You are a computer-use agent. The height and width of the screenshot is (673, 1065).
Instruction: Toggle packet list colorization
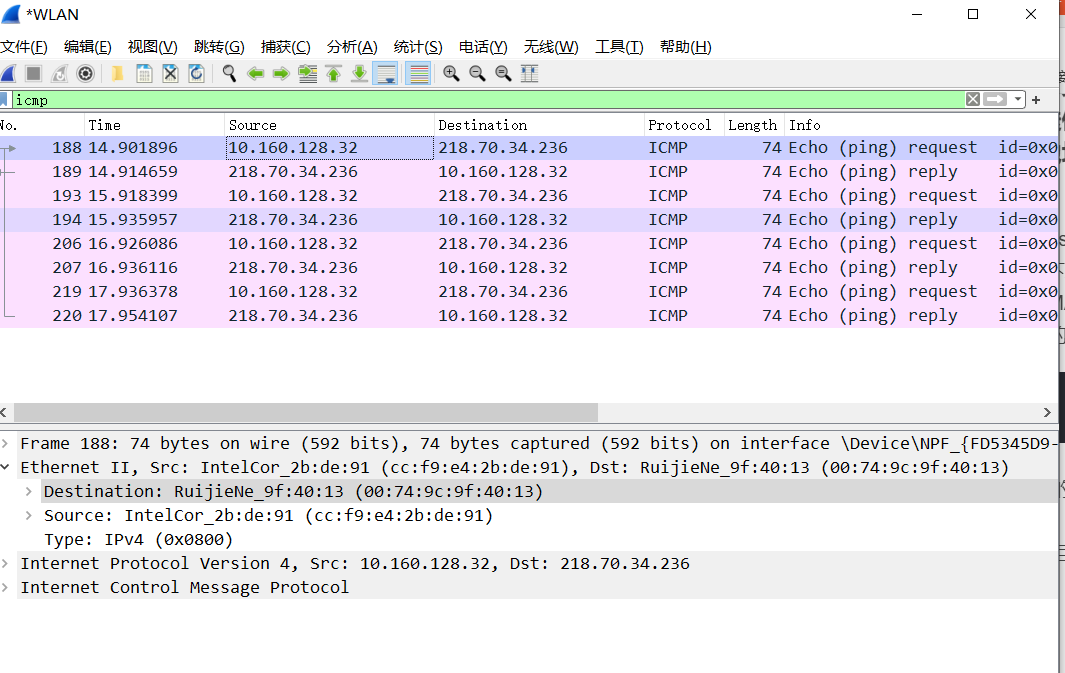(419, 73)
